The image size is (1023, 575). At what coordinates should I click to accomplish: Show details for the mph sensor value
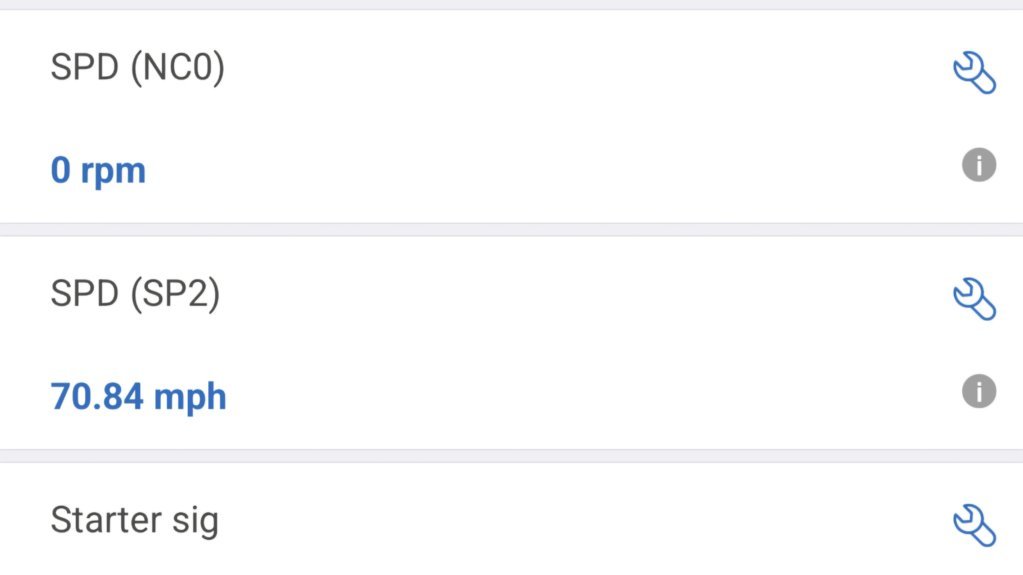coord(979,391)
